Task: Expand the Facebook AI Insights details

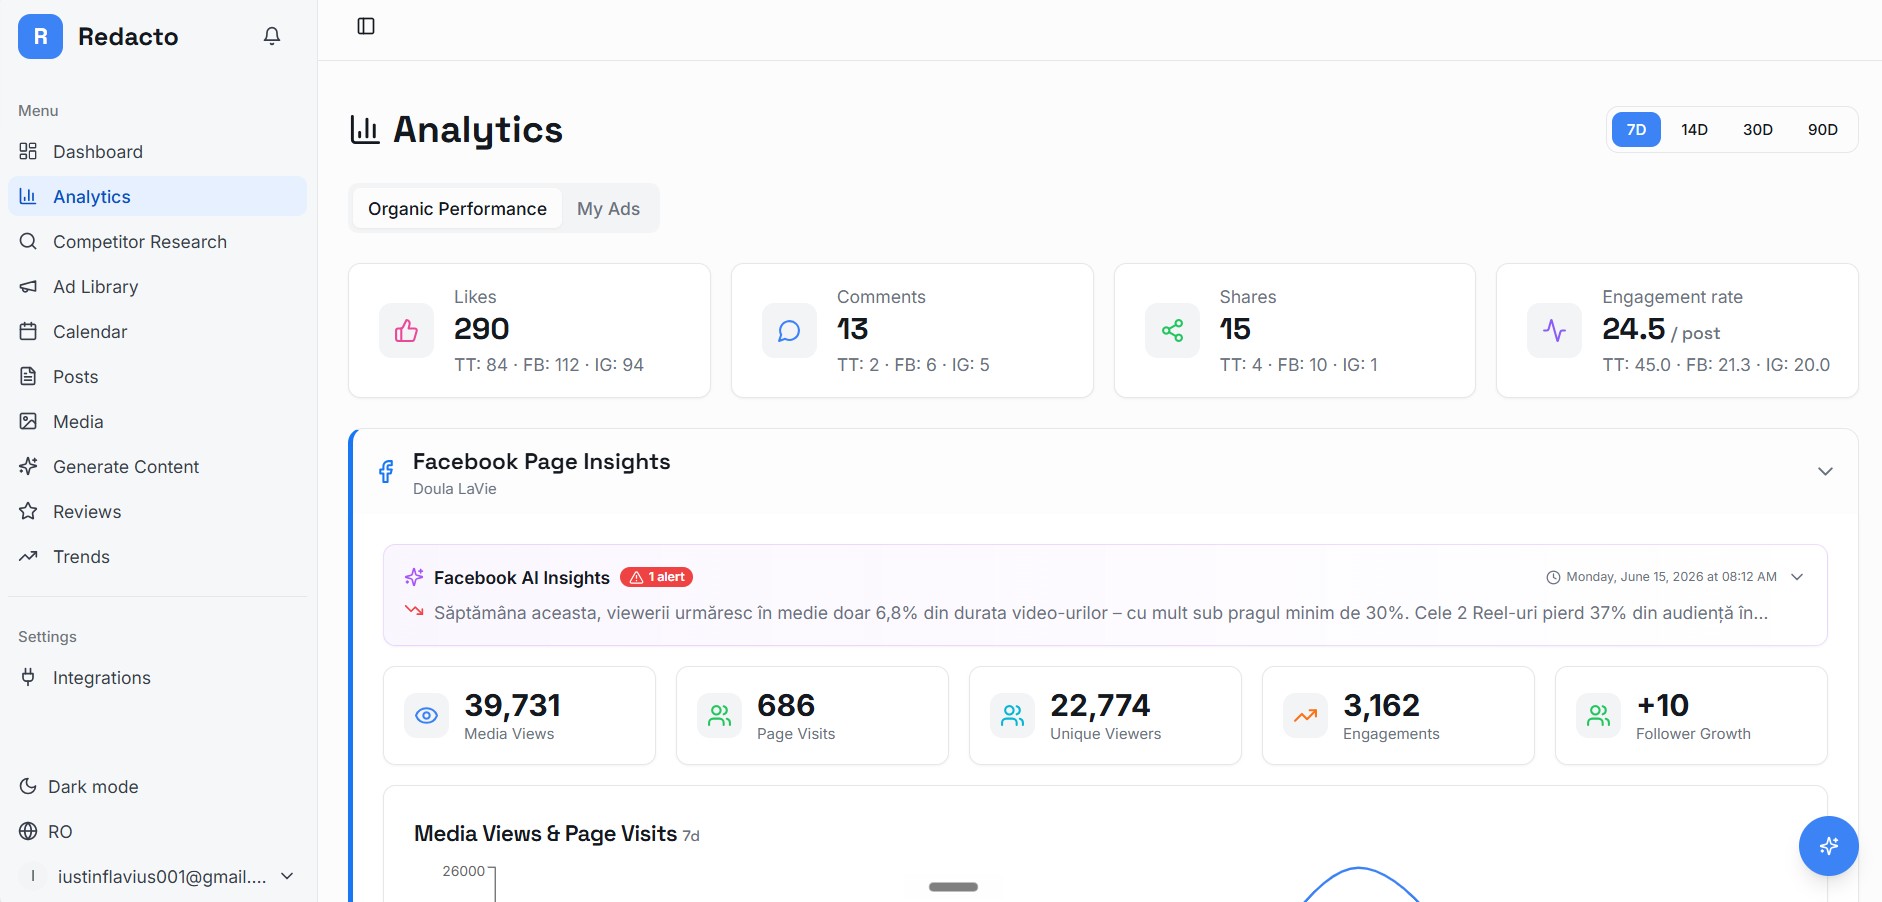Action: click(1797, 577)
